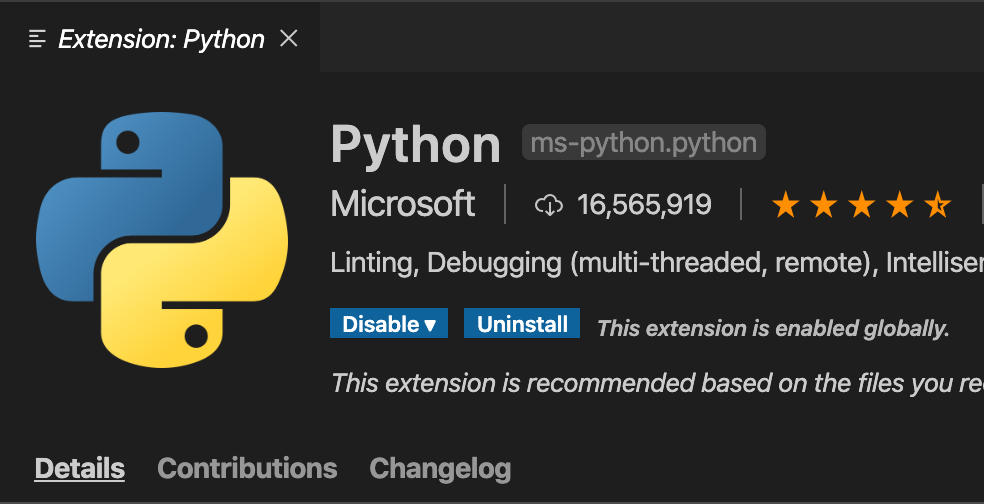Viewport: 984px width, 504px height.
Task: View the Changelog tab
Action: [x=440, y=468]
